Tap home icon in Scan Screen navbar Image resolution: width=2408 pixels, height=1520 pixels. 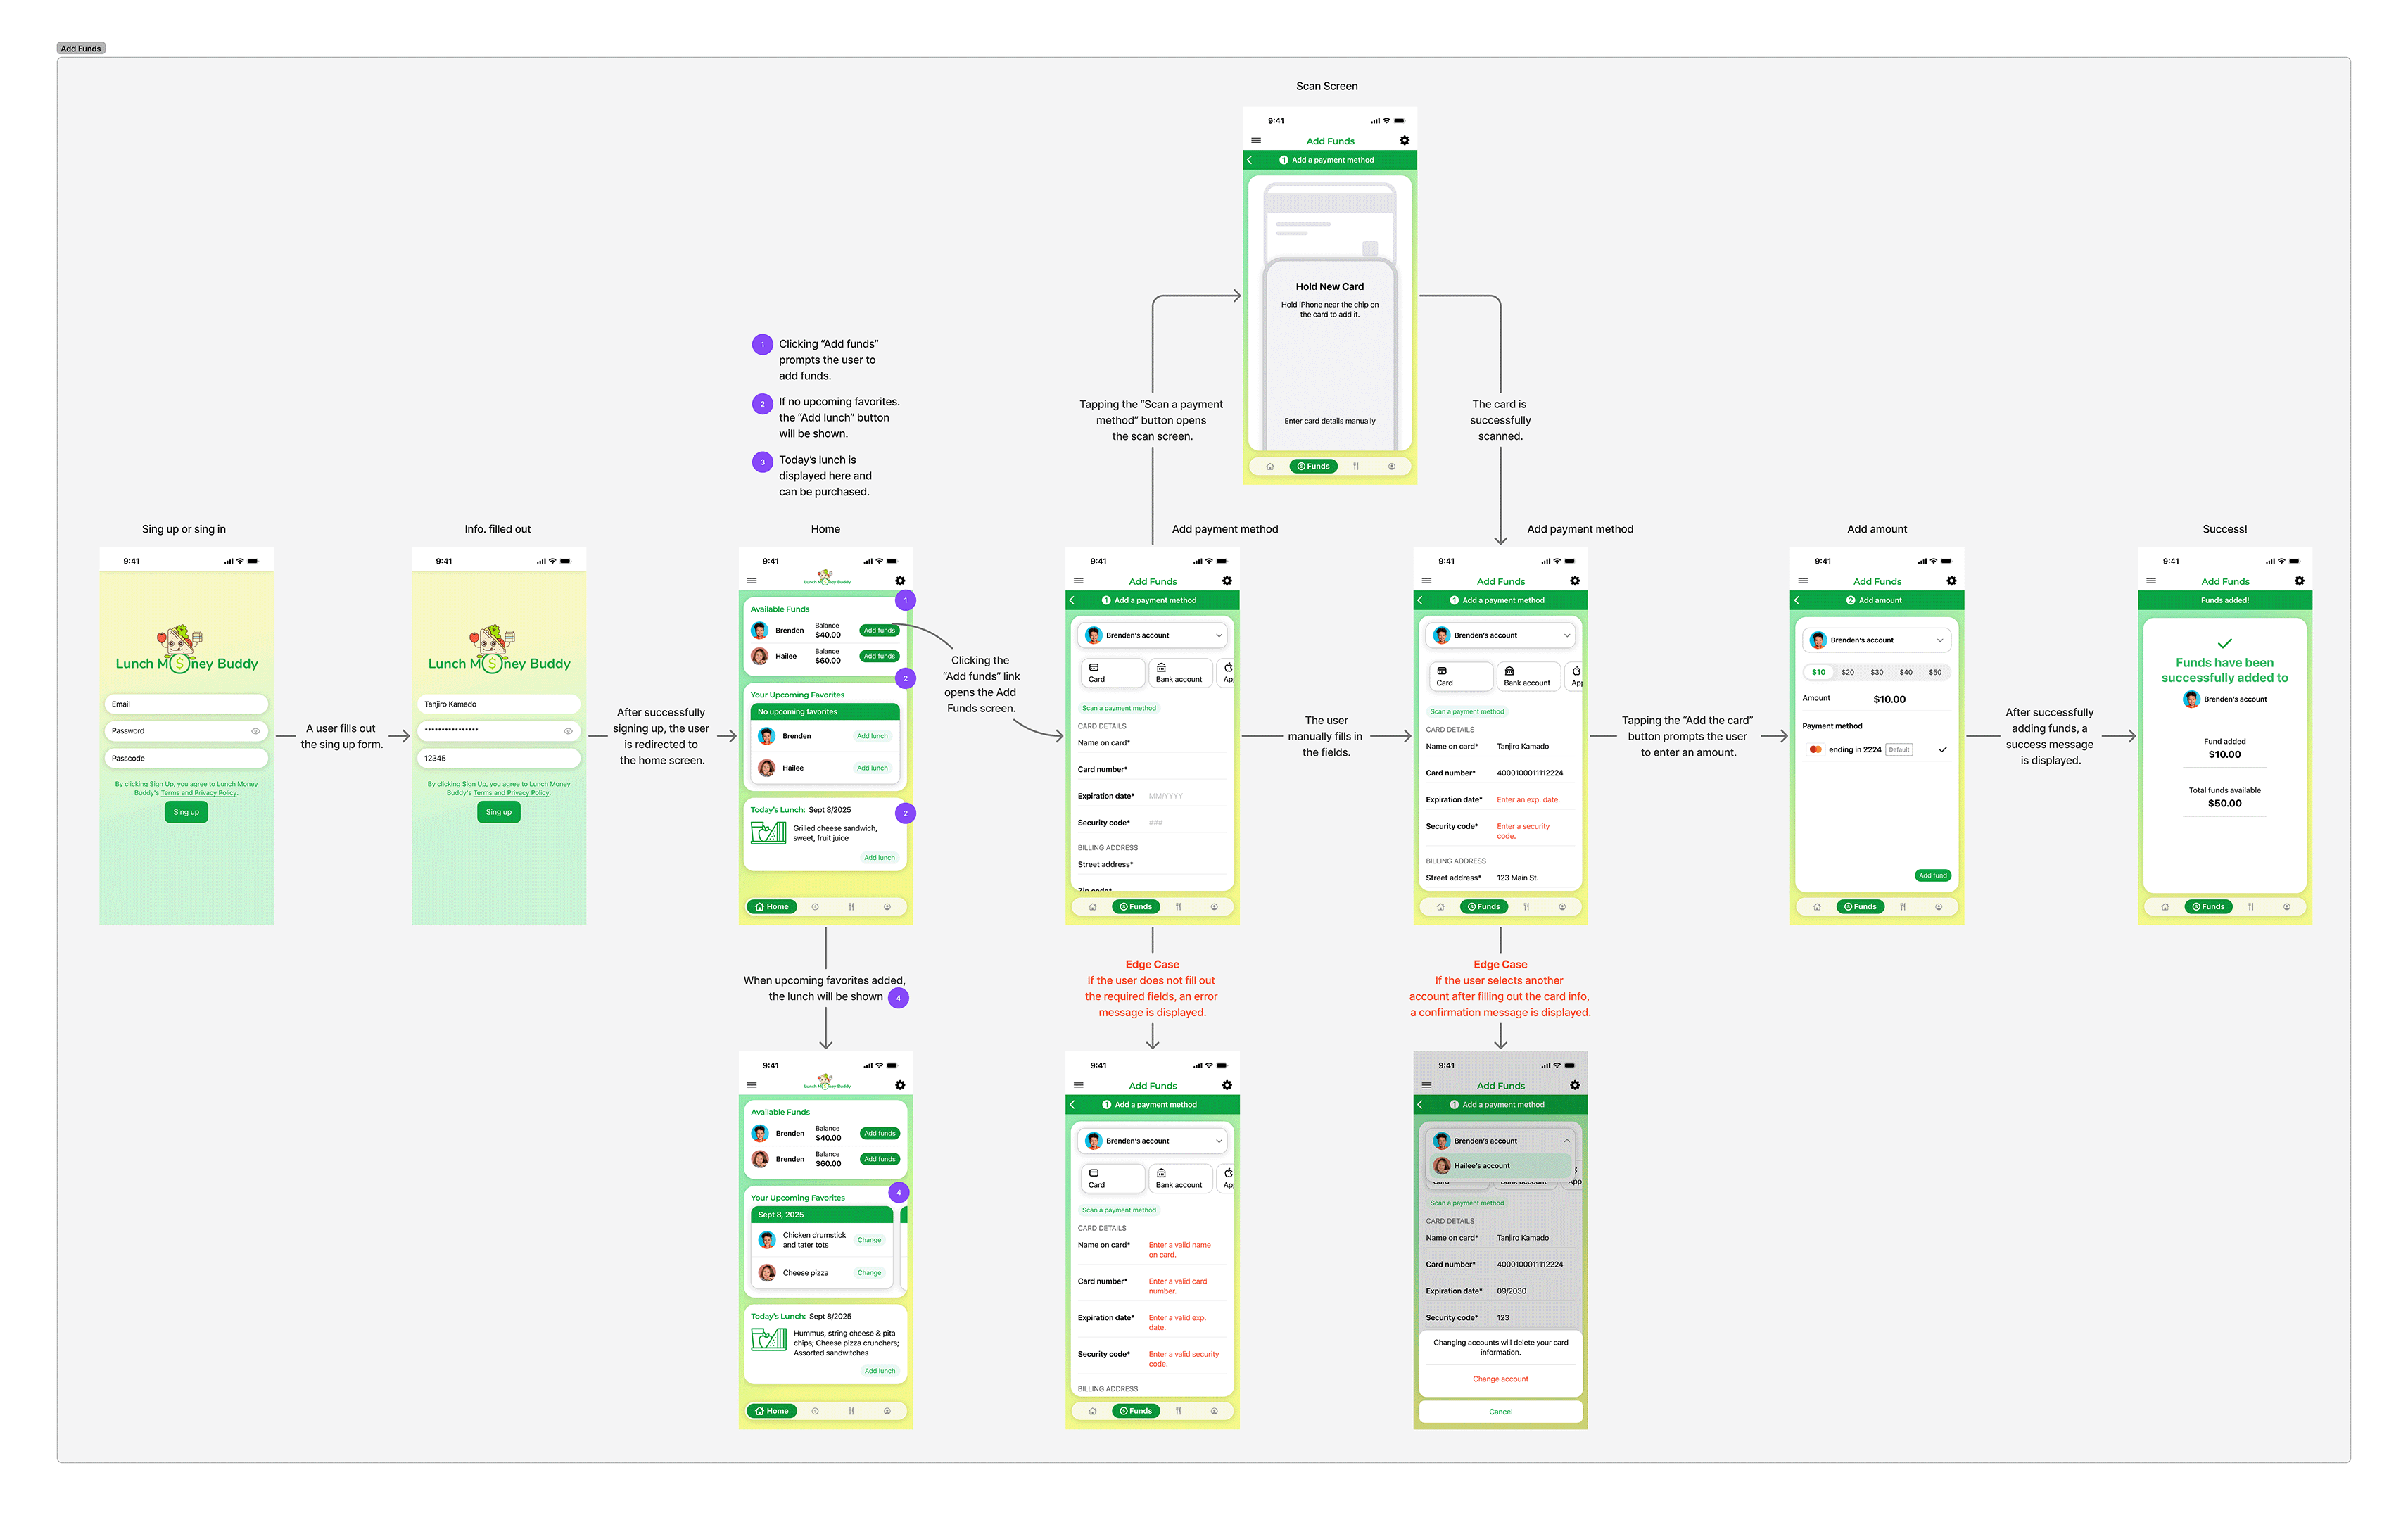pyautogui.click(x=1270, y=467)
